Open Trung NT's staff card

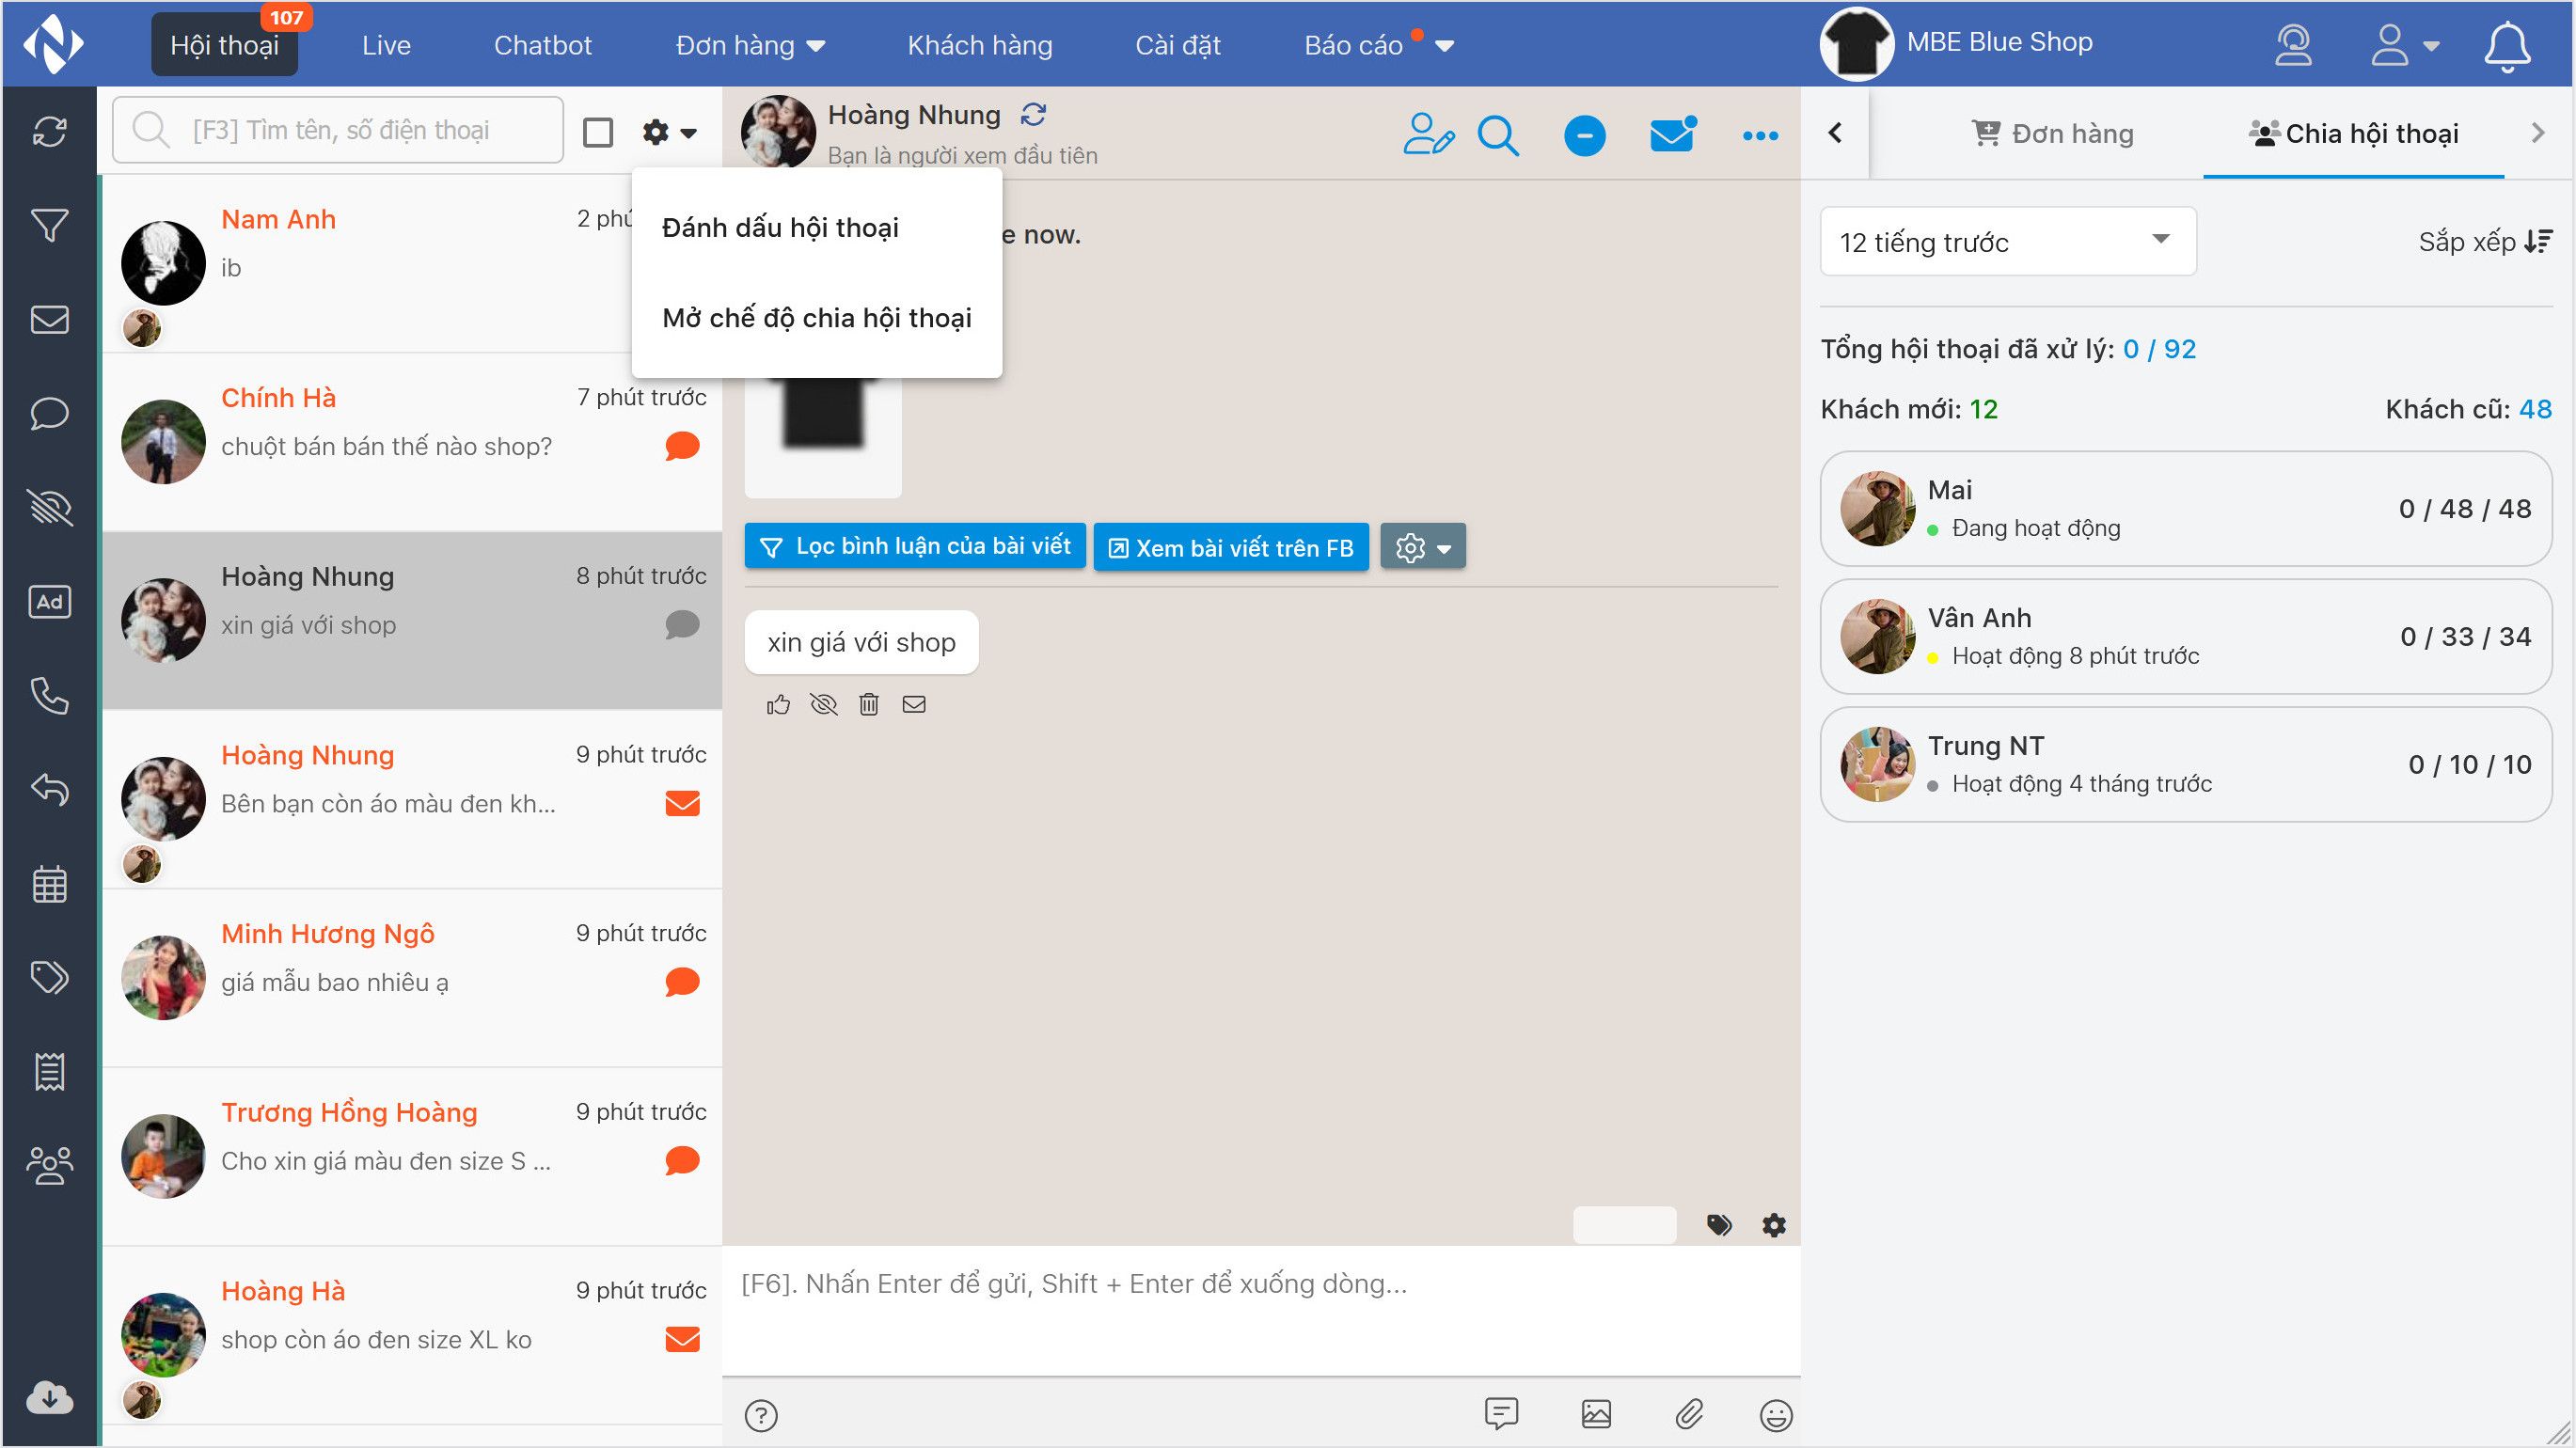tap(2186, 764)
